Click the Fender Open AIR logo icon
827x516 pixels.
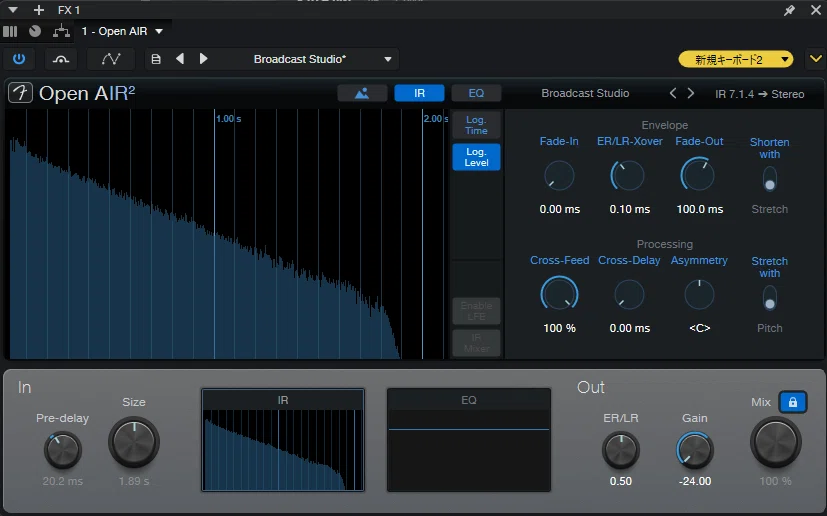pos(21,93)
